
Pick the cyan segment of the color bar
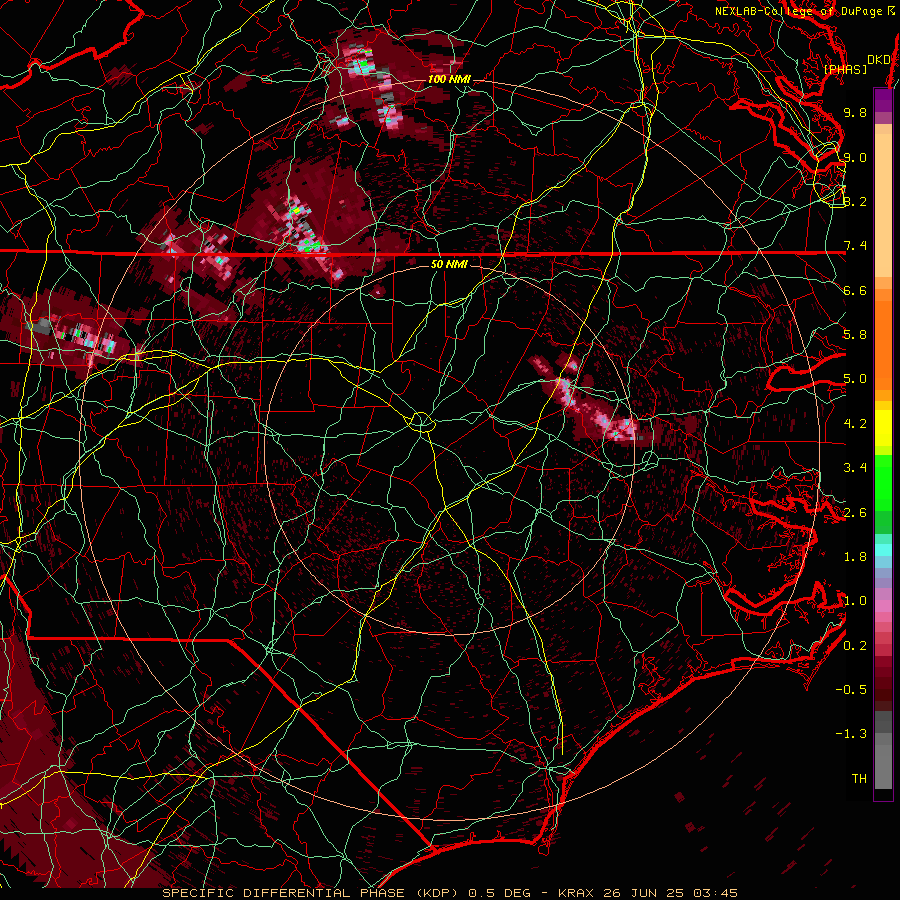point(883,550)
